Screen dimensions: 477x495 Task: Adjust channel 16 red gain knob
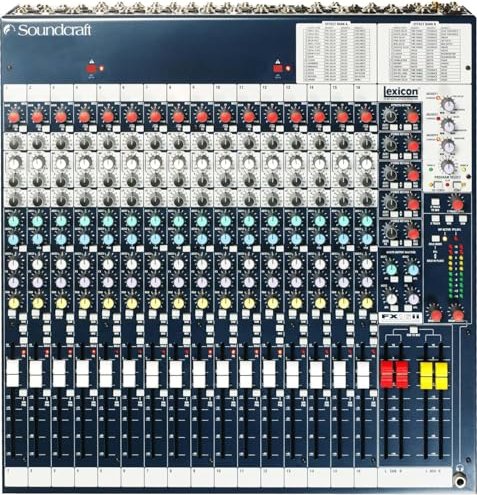click(366, 117)
